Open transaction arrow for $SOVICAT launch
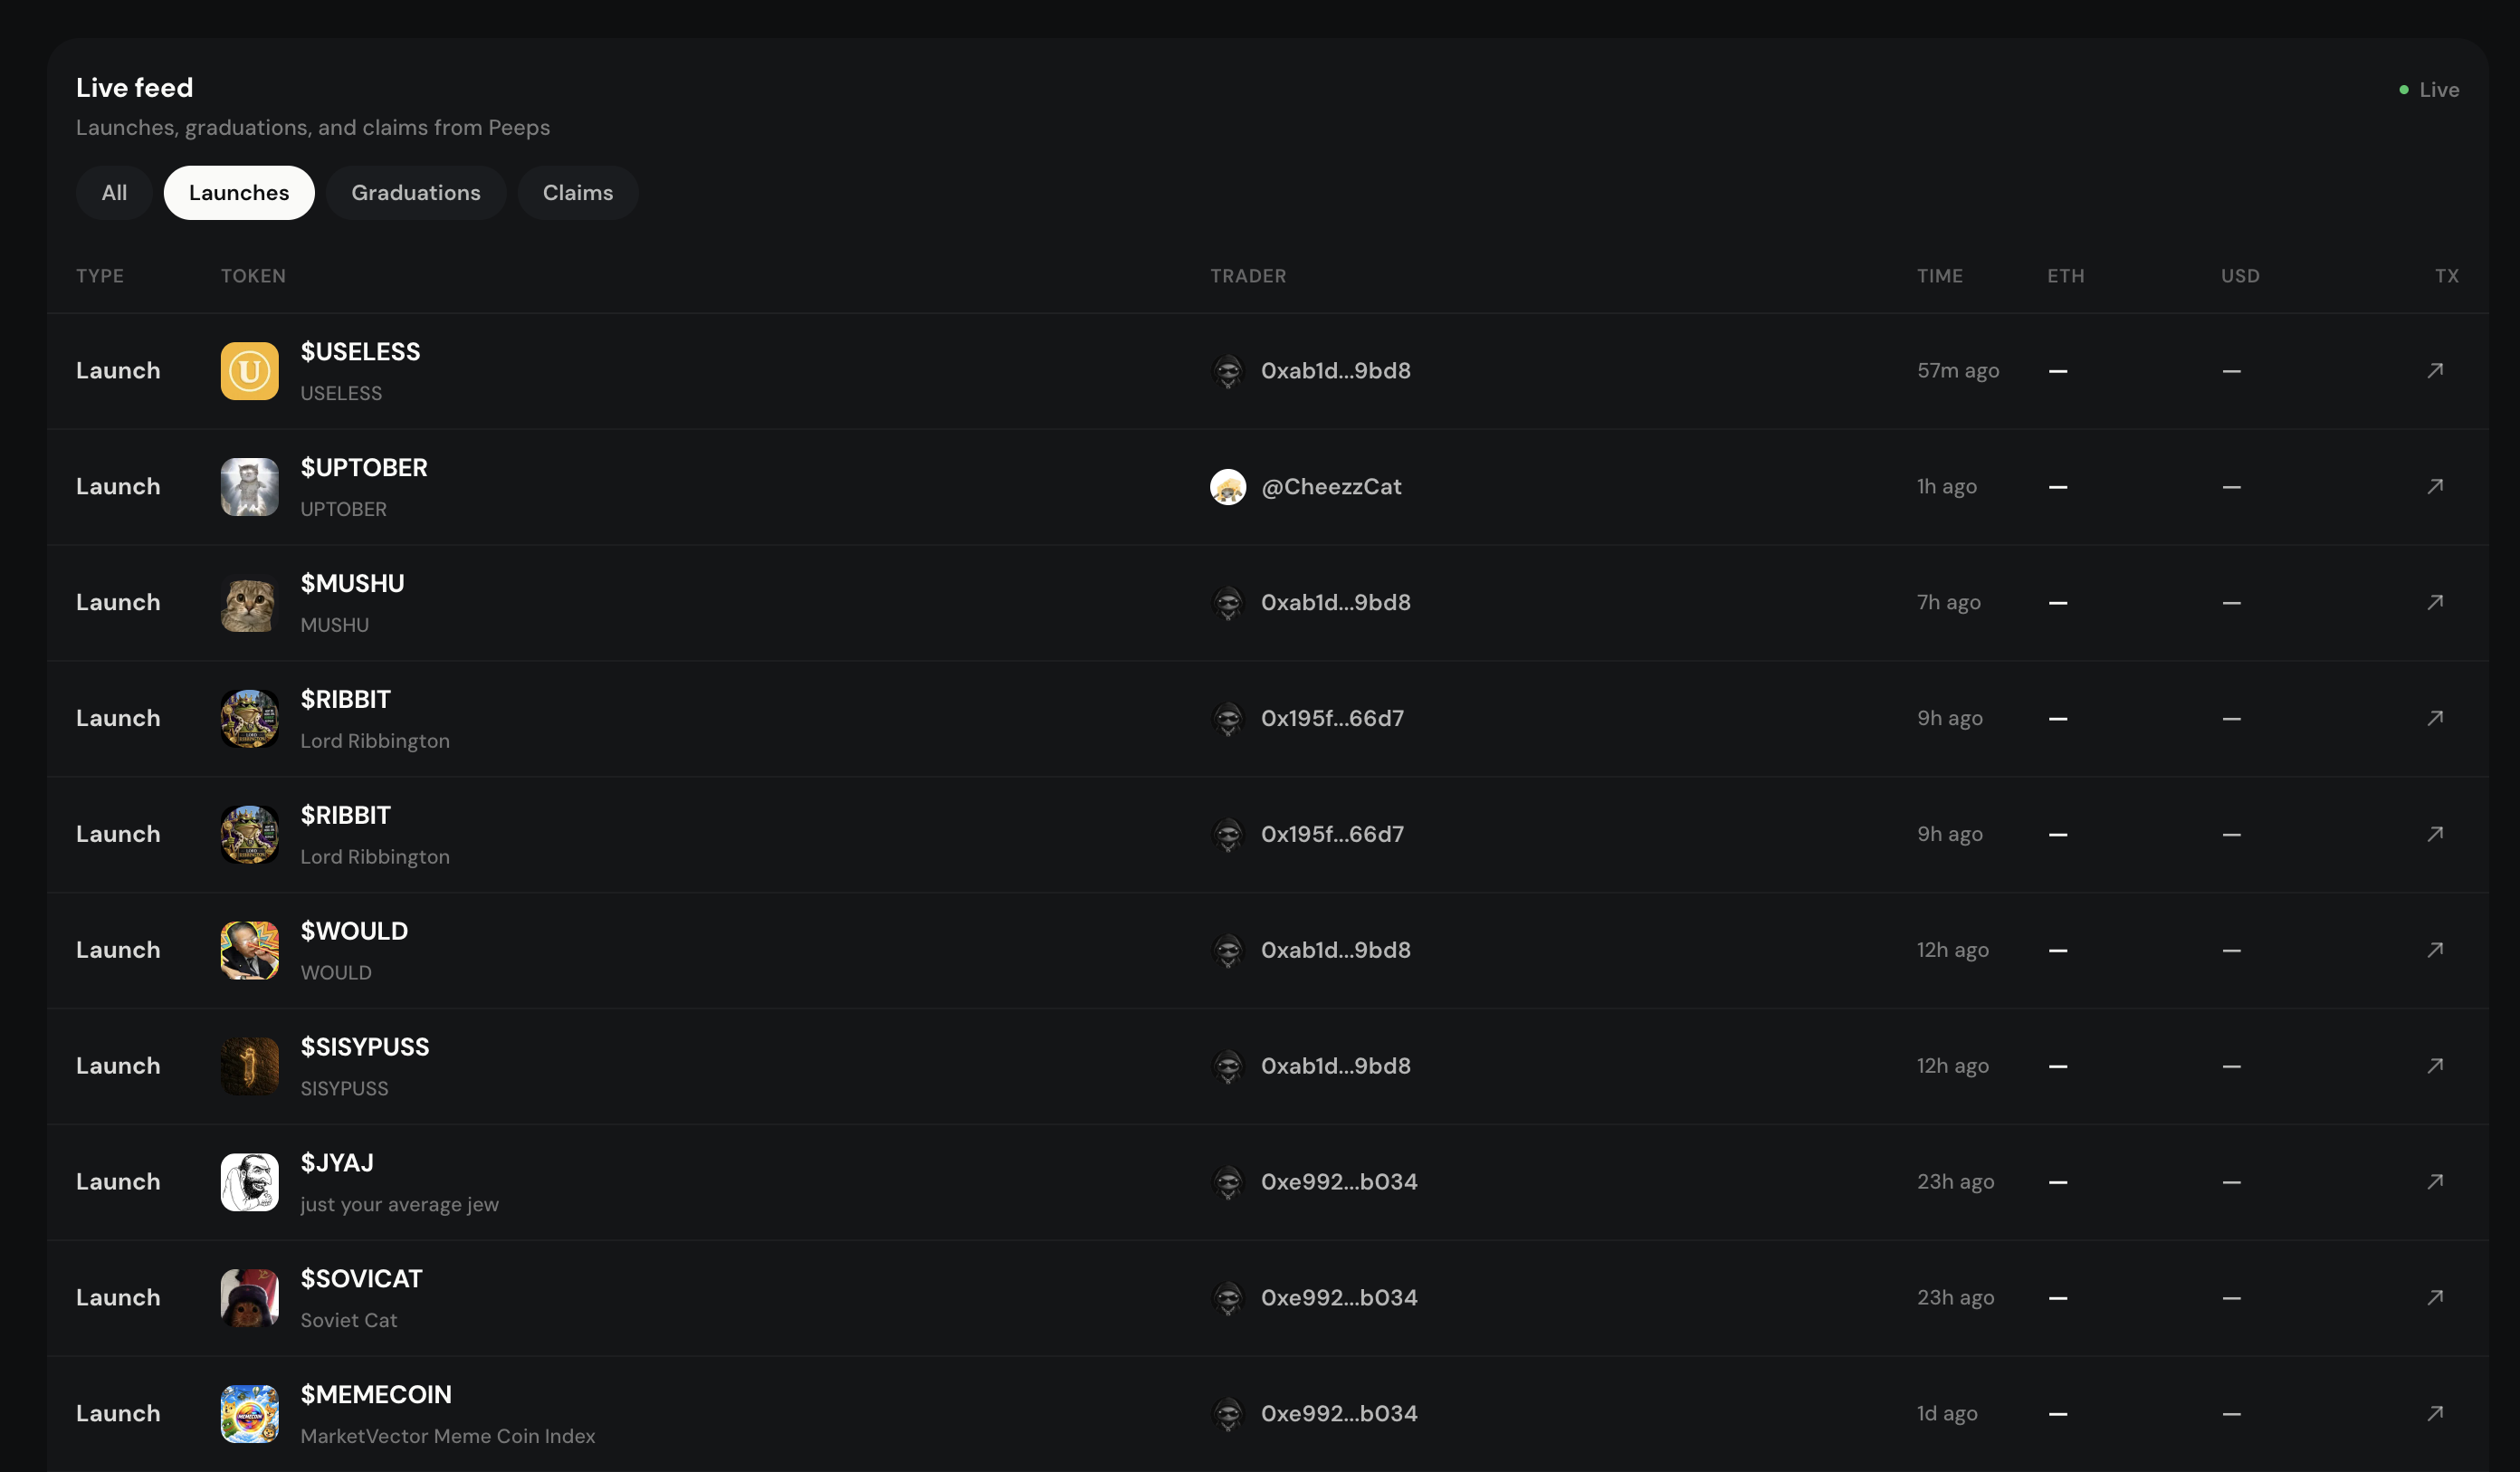2520x1472 pixels. (x=2435, y=1298)
